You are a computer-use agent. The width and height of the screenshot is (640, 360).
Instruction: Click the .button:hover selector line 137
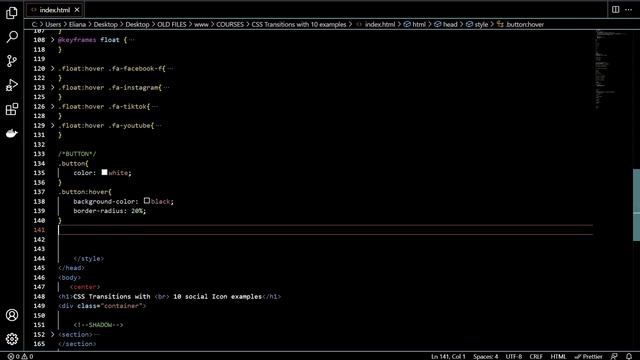click(85, 192)
